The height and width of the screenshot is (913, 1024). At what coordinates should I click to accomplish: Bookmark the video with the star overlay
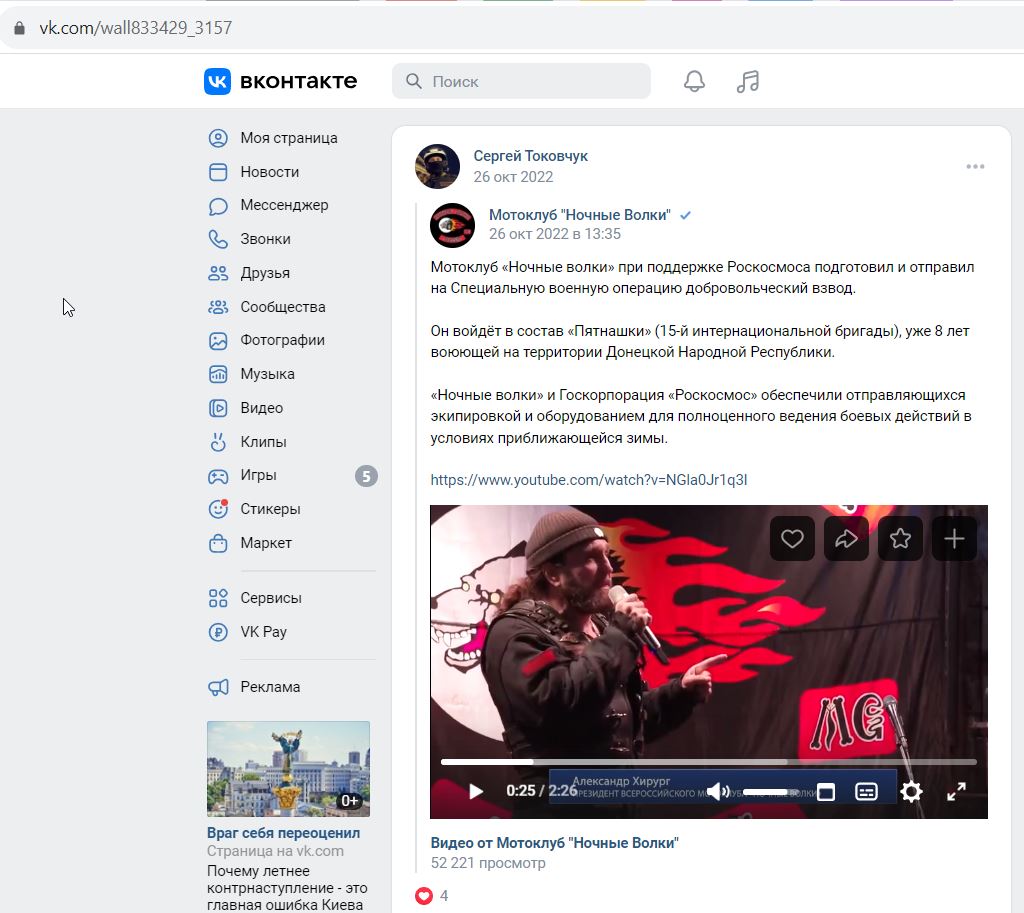pos(901,539)
